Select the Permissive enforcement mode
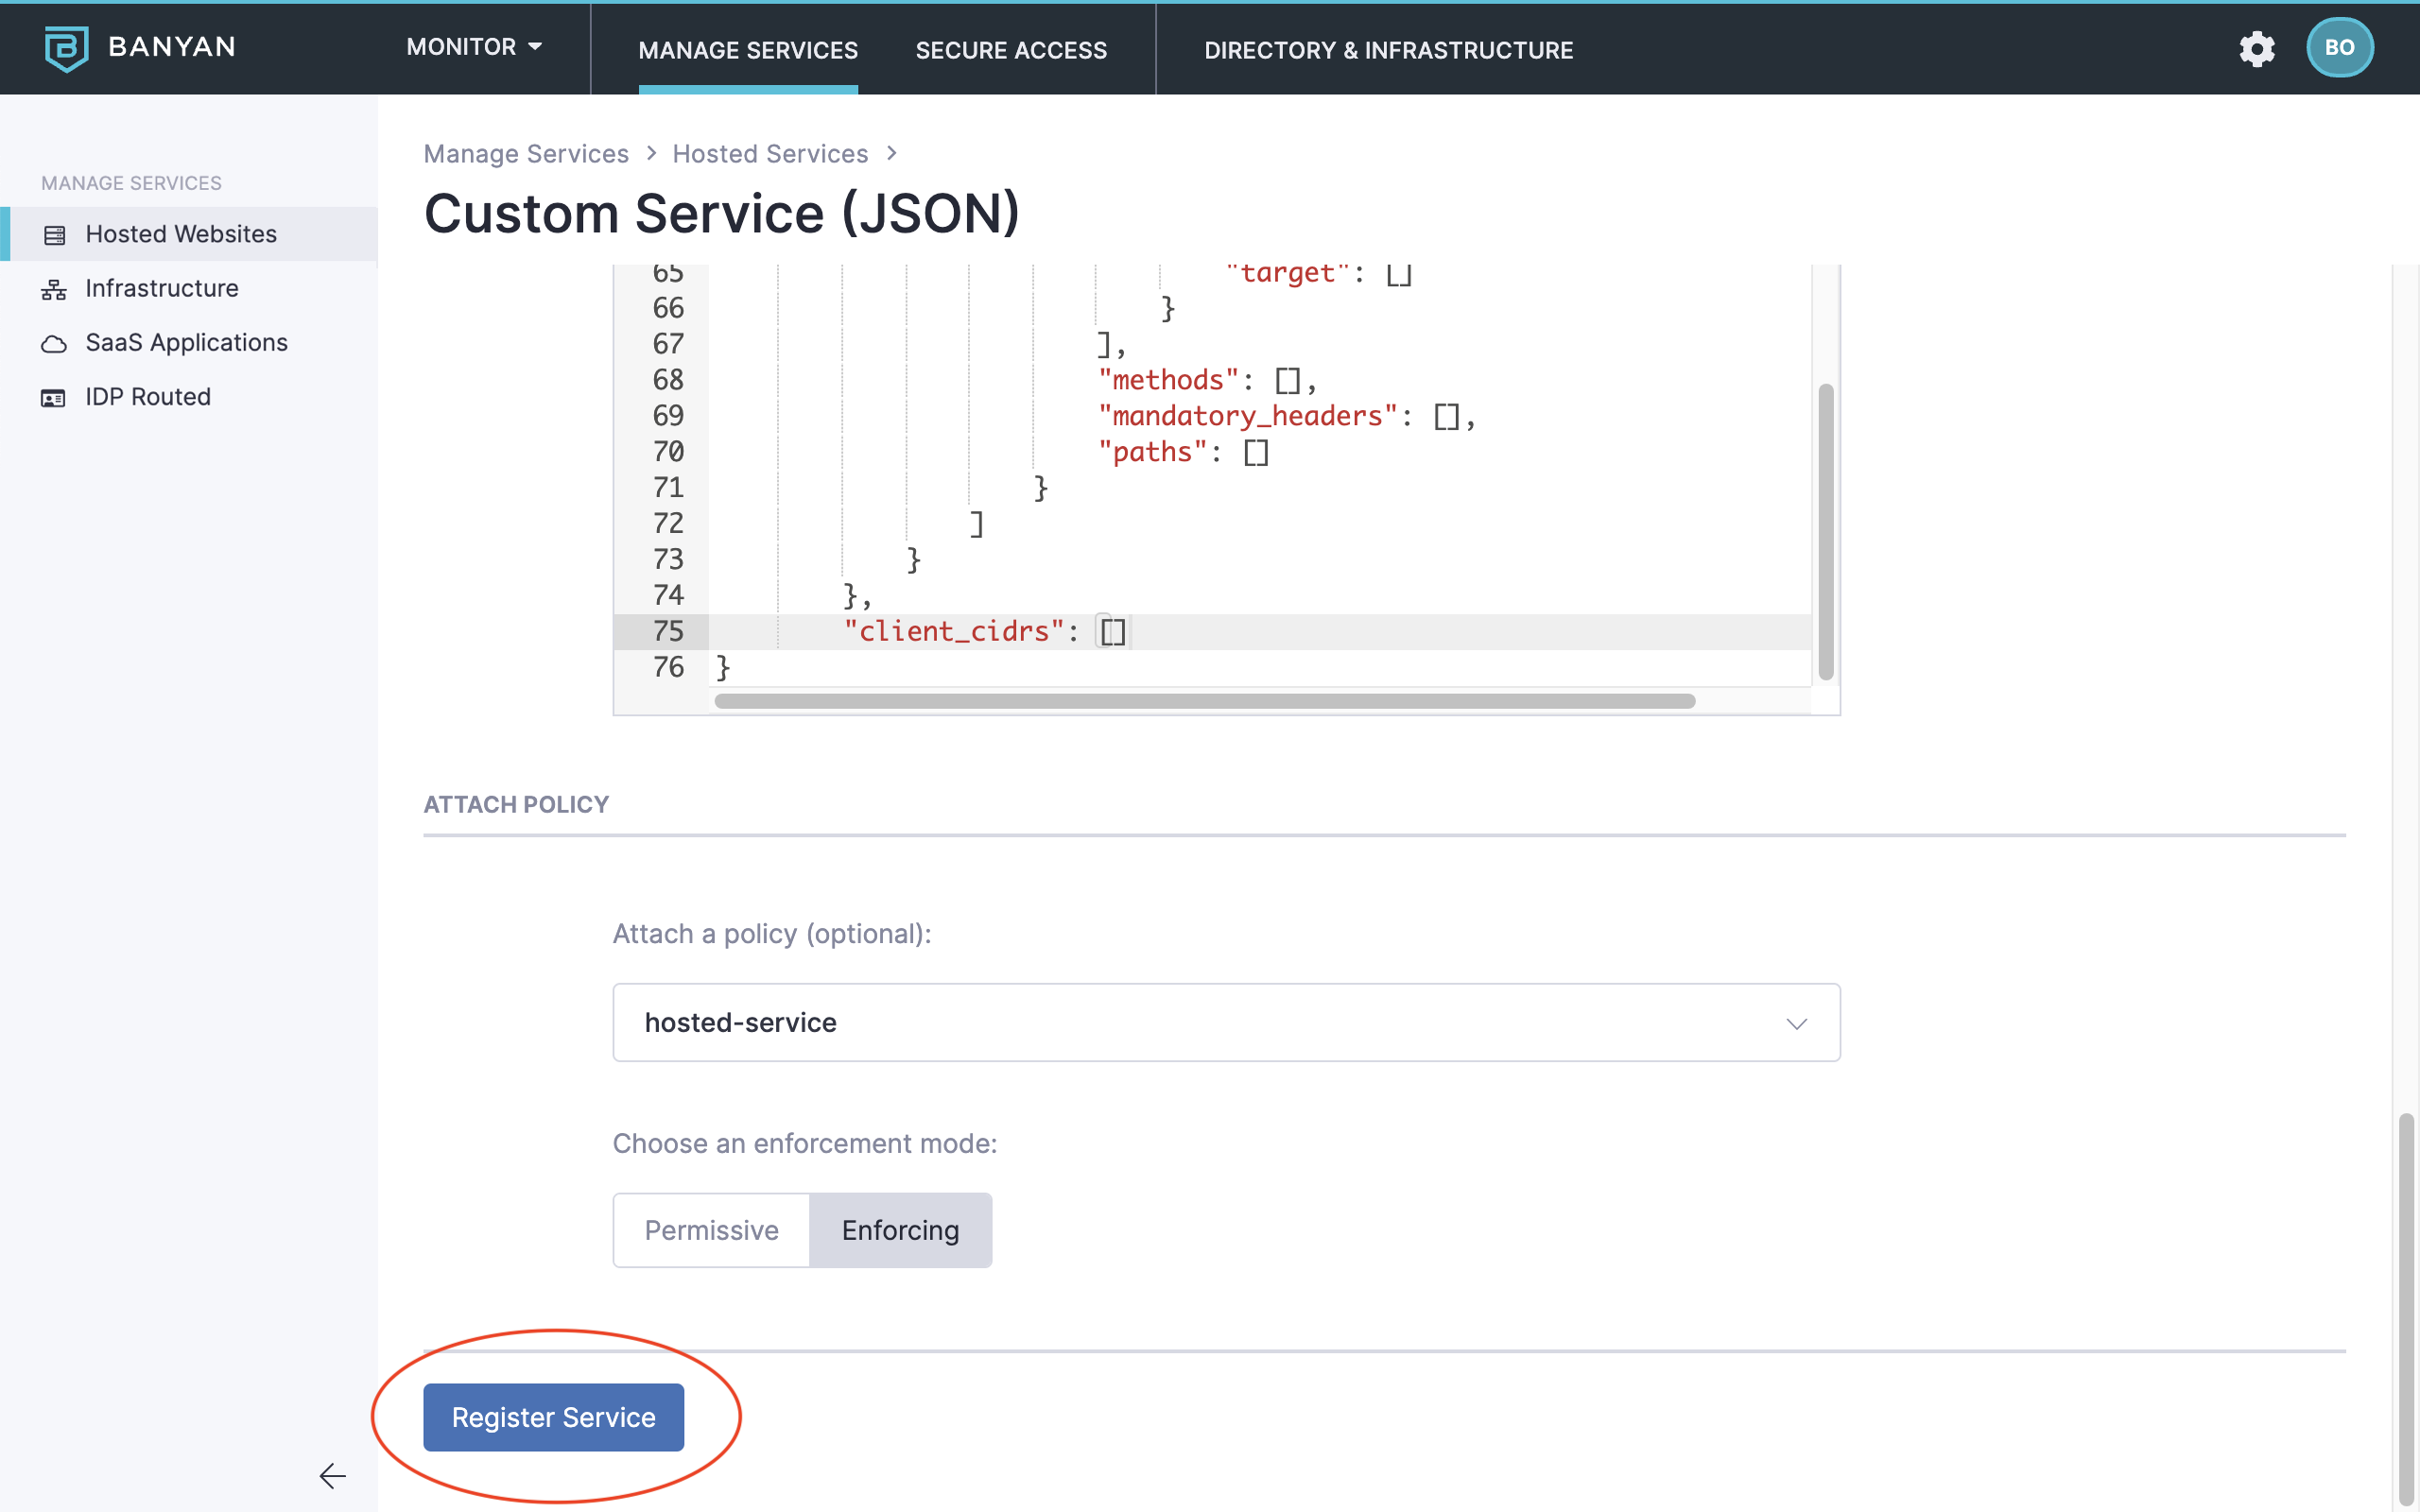The height and width of the screenshot is (1512, 2420). click(711, 1230)
